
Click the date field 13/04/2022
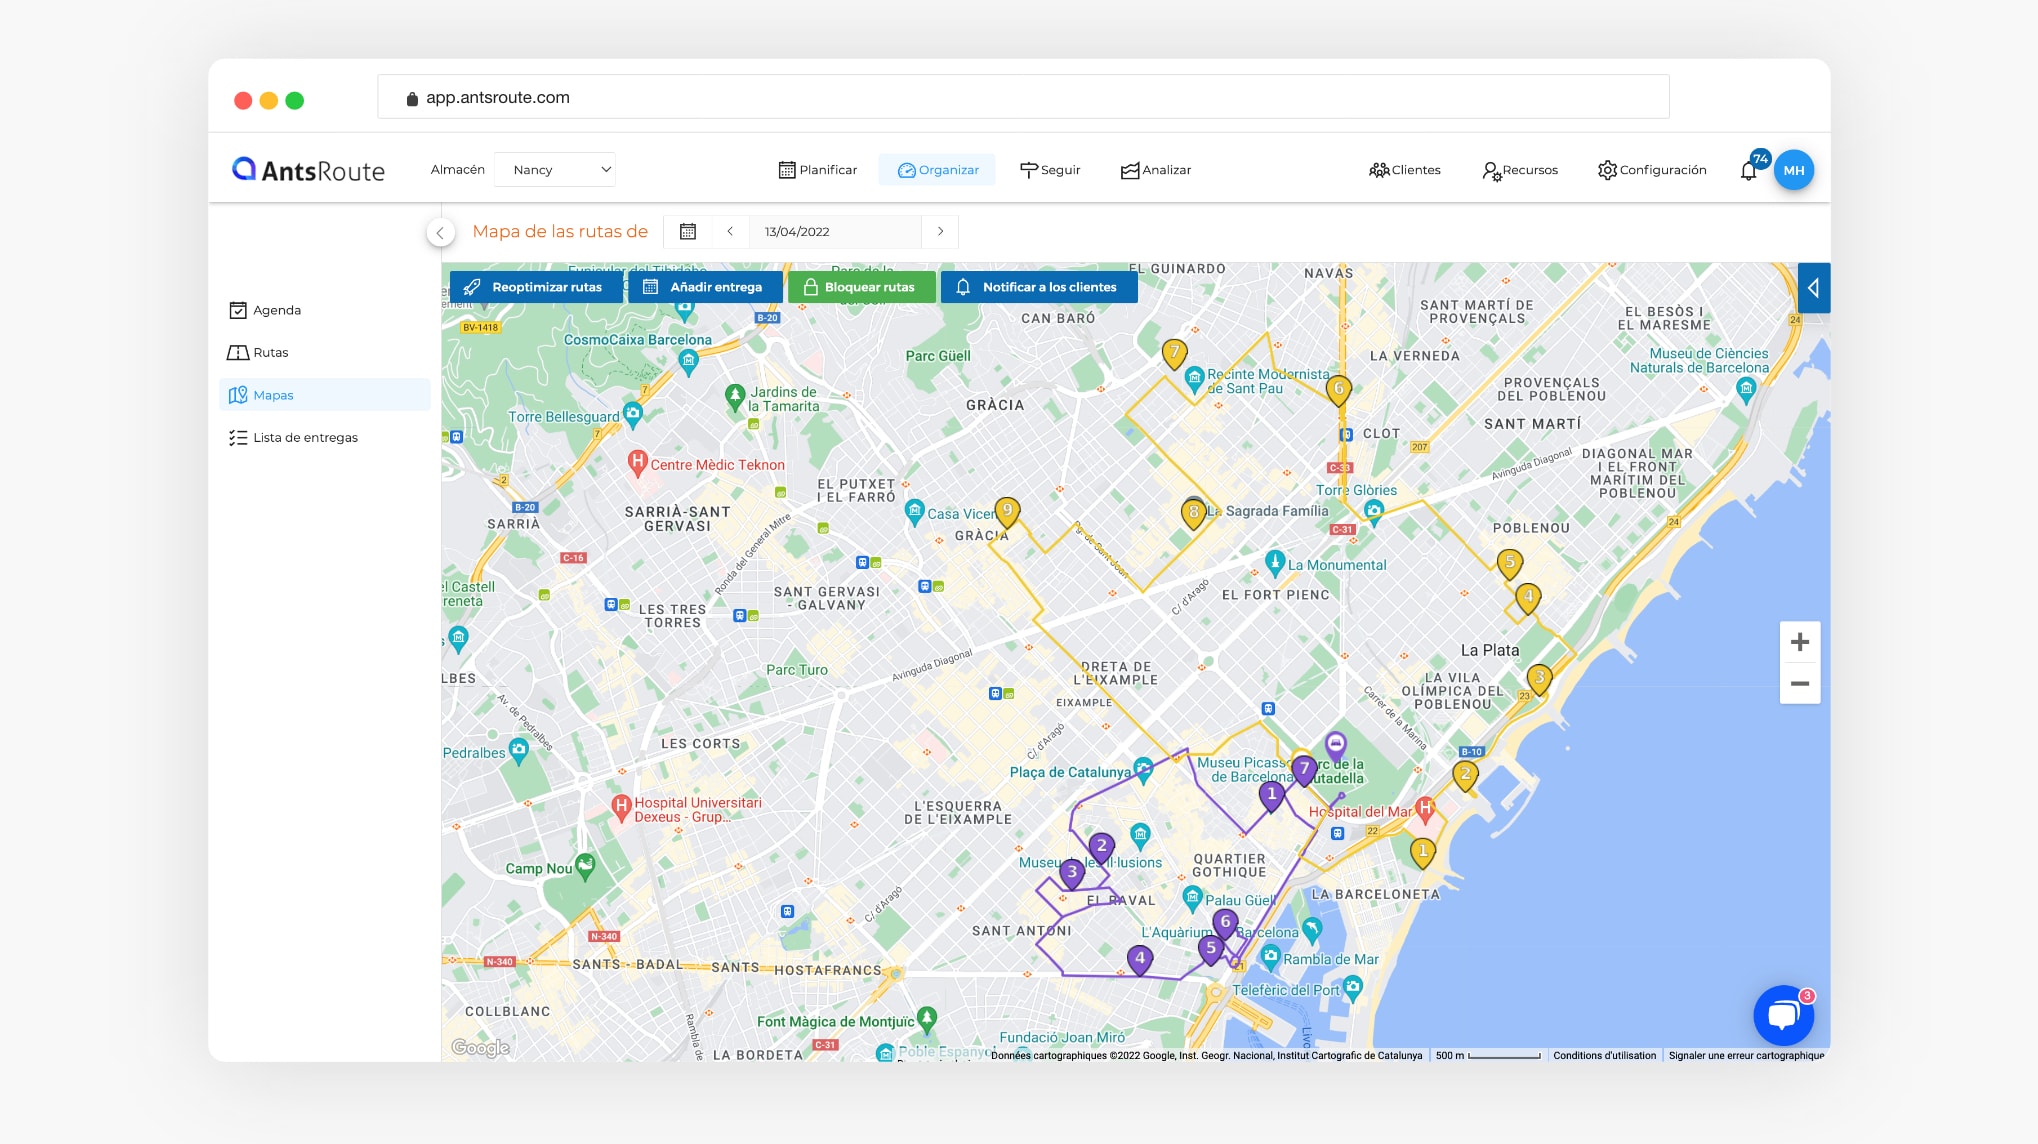[835, 231]
